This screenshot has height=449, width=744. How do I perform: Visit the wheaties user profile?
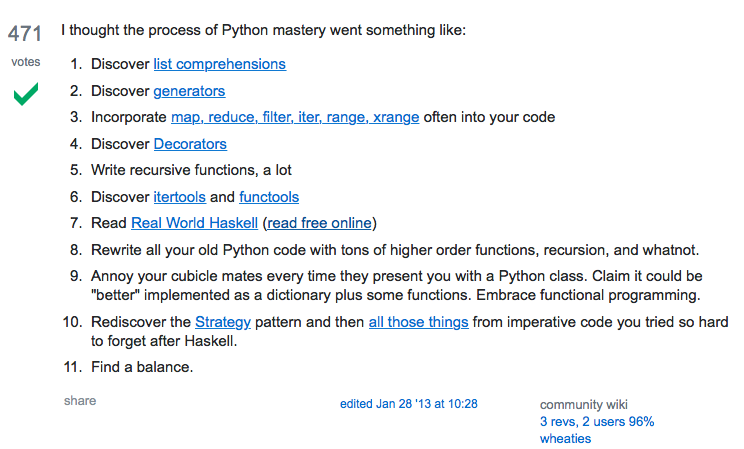coord(565,438)
